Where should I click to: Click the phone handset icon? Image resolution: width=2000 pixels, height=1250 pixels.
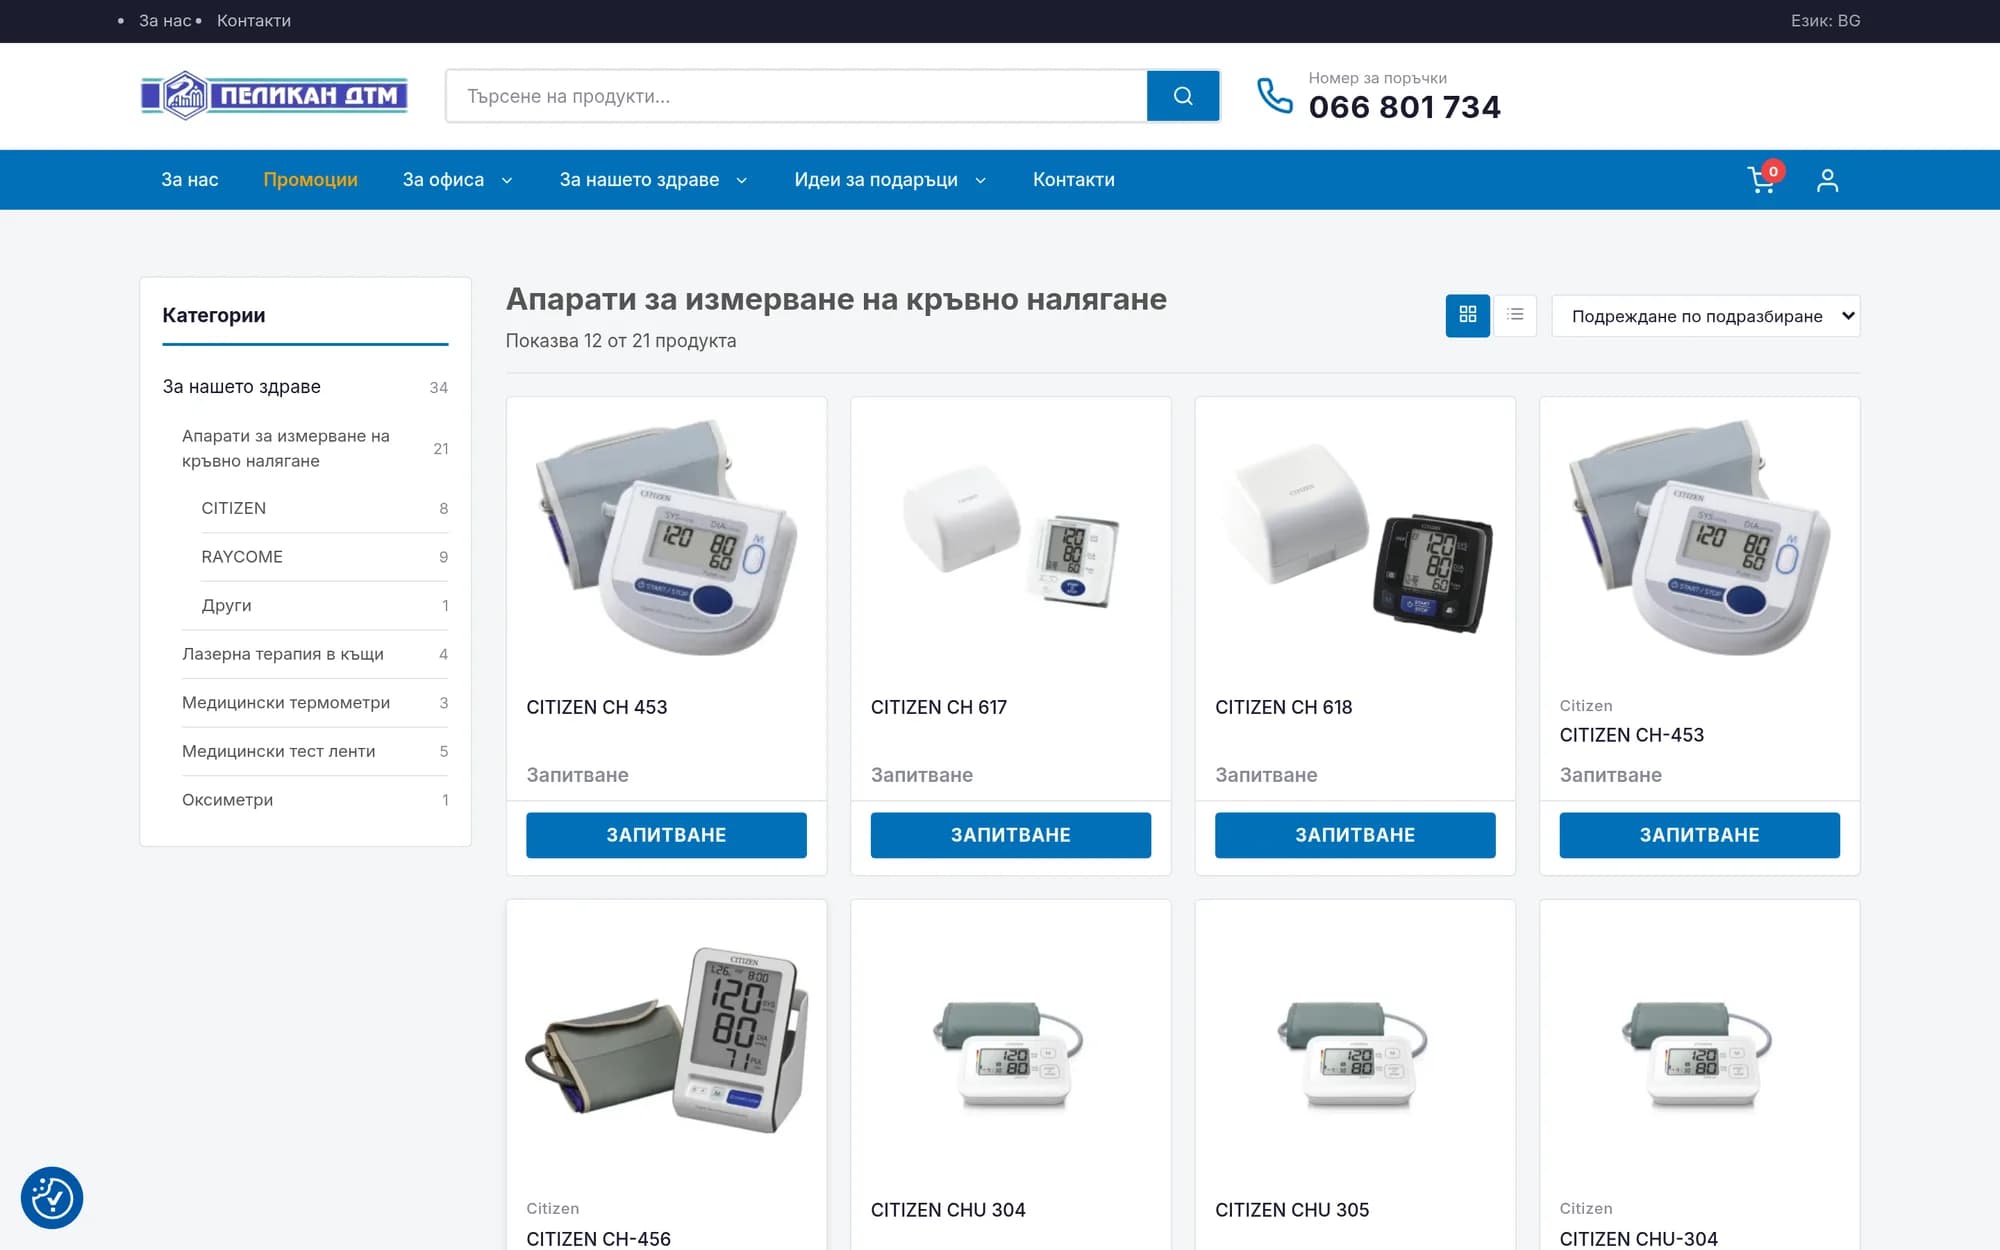click(x=1275, y=96)
